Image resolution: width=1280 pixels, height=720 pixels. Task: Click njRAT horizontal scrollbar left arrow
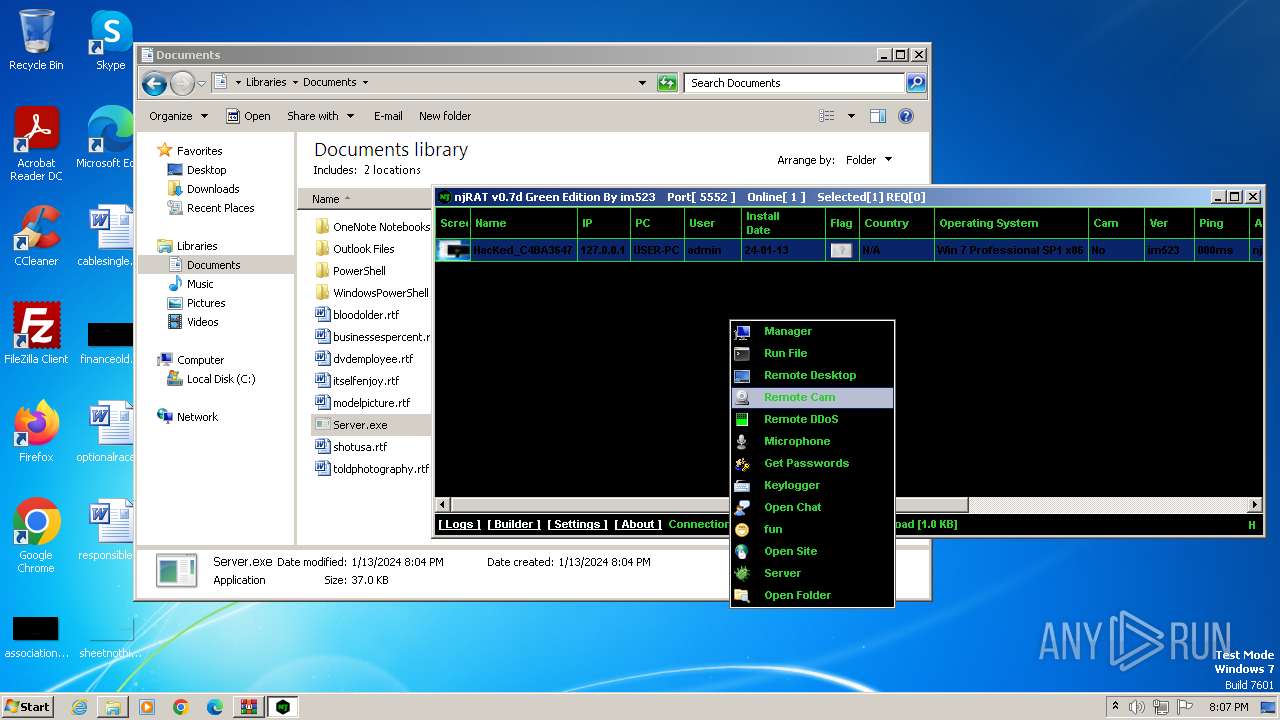click(443, 505)
